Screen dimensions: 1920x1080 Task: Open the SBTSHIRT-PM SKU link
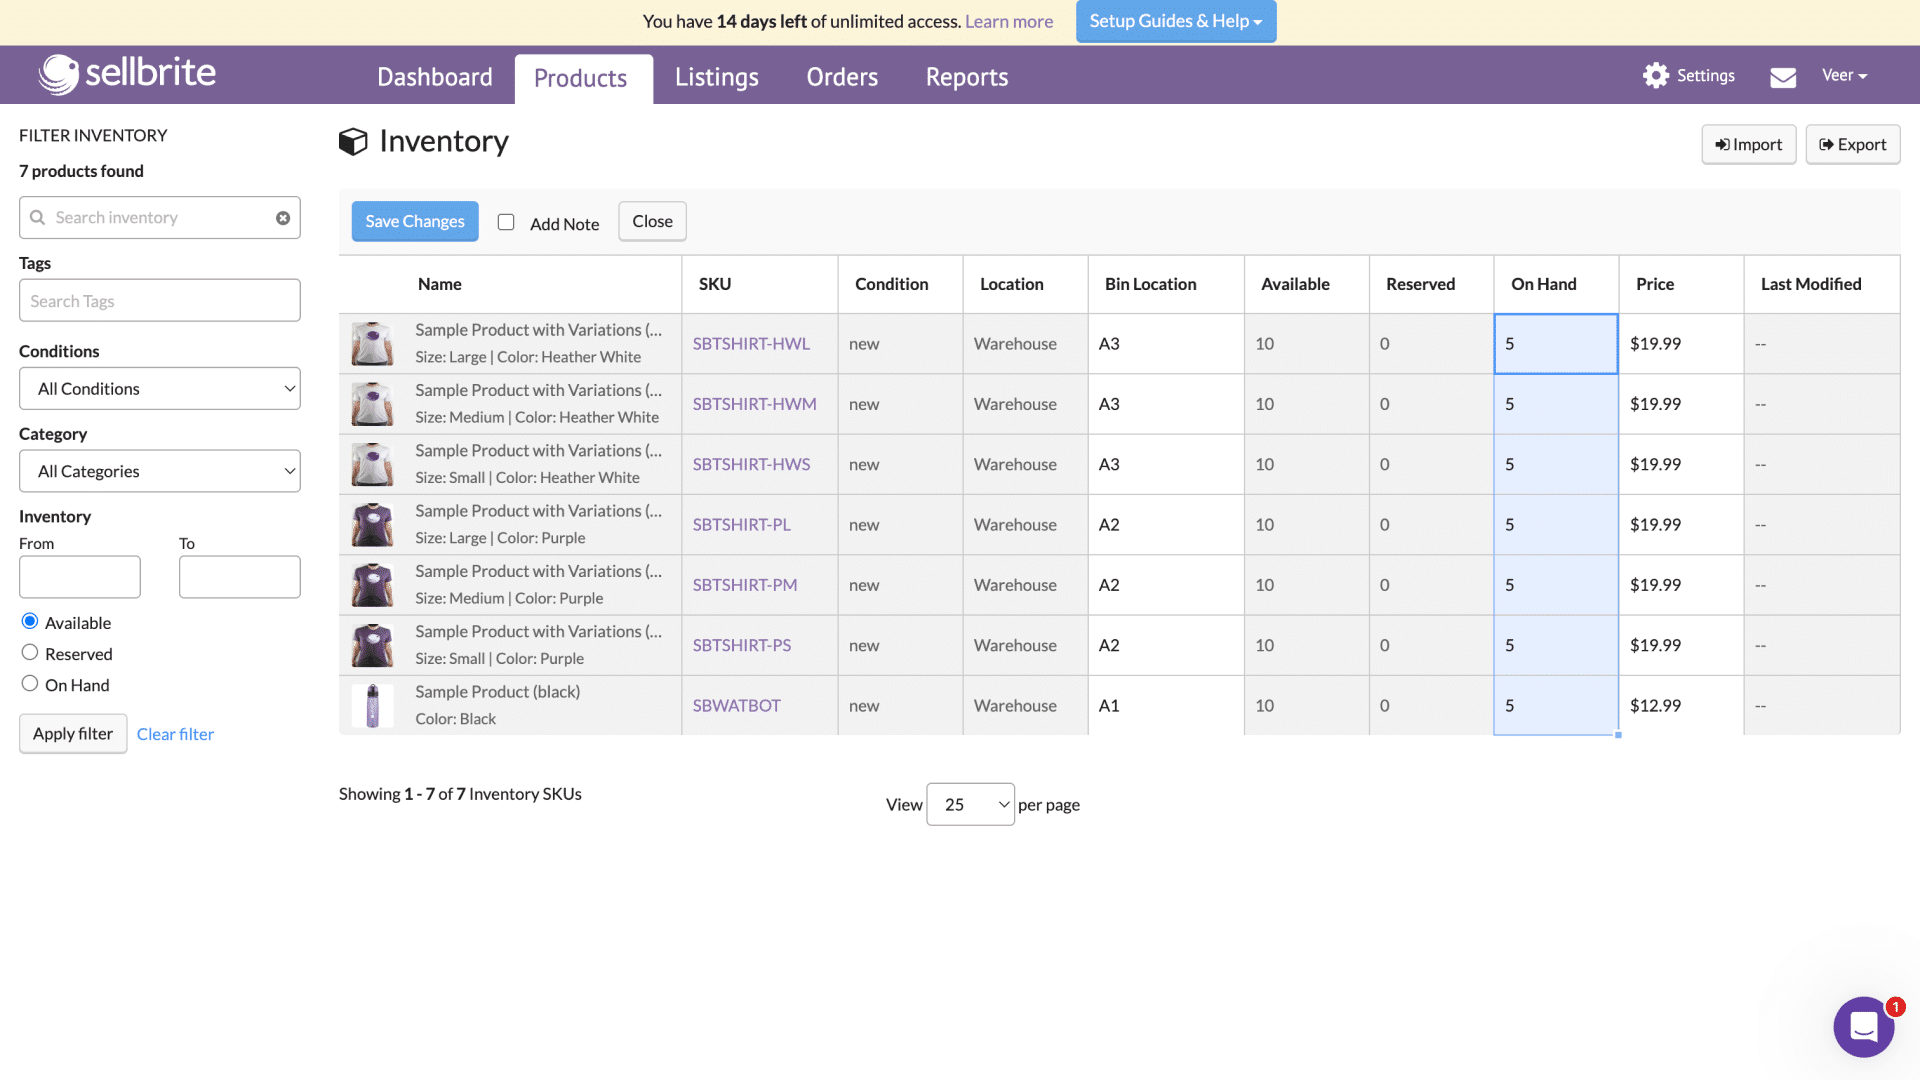[745, 585]
